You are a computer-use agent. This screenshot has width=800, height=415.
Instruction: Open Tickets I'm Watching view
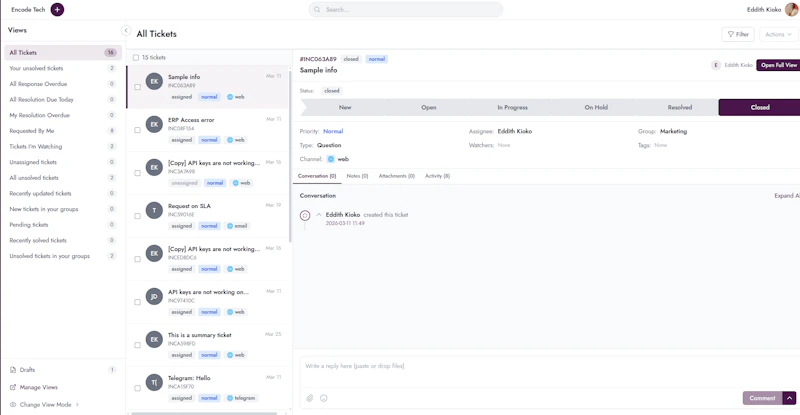[x=63, y=147]
